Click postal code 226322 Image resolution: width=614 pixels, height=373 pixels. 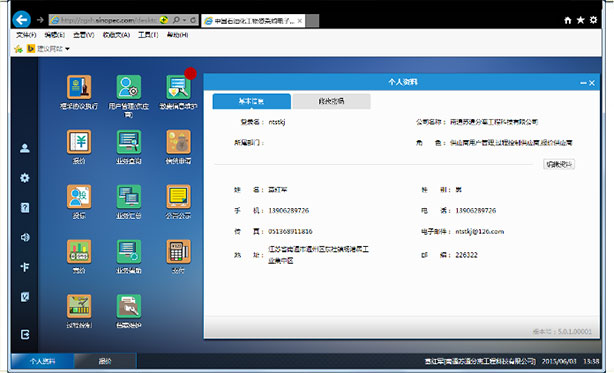coord(466,255)
